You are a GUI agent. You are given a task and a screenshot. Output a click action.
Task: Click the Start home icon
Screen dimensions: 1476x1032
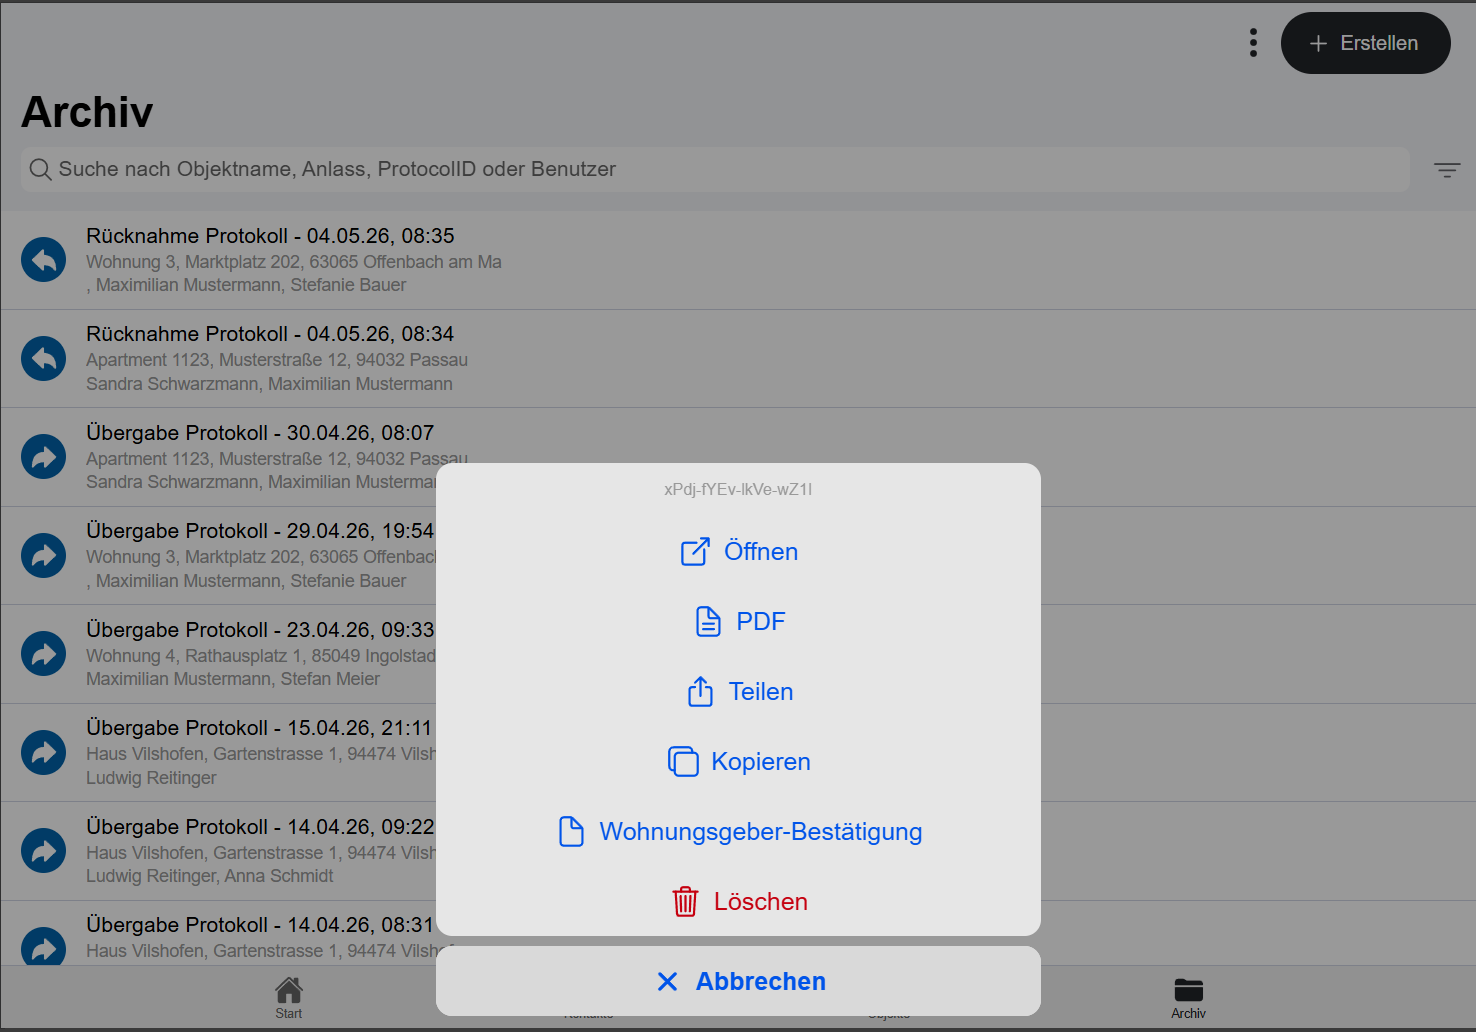289,990
